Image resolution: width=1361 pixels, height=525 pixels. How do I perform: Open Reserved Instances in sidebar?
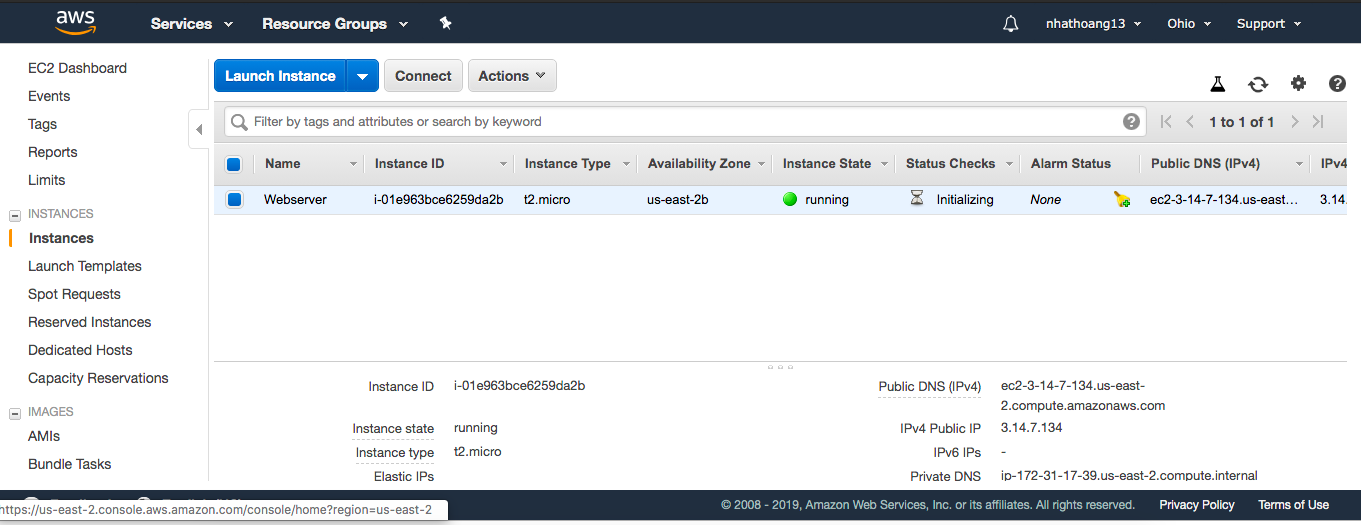[x=90, y=322]
